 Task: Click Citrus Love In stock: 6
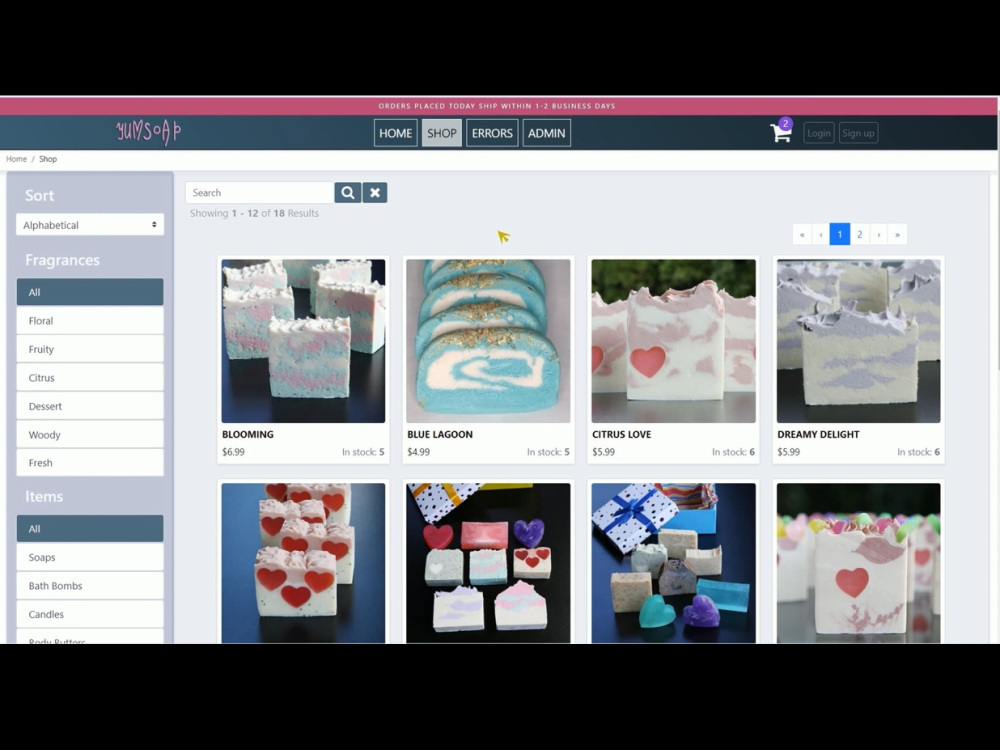point(733,452)
